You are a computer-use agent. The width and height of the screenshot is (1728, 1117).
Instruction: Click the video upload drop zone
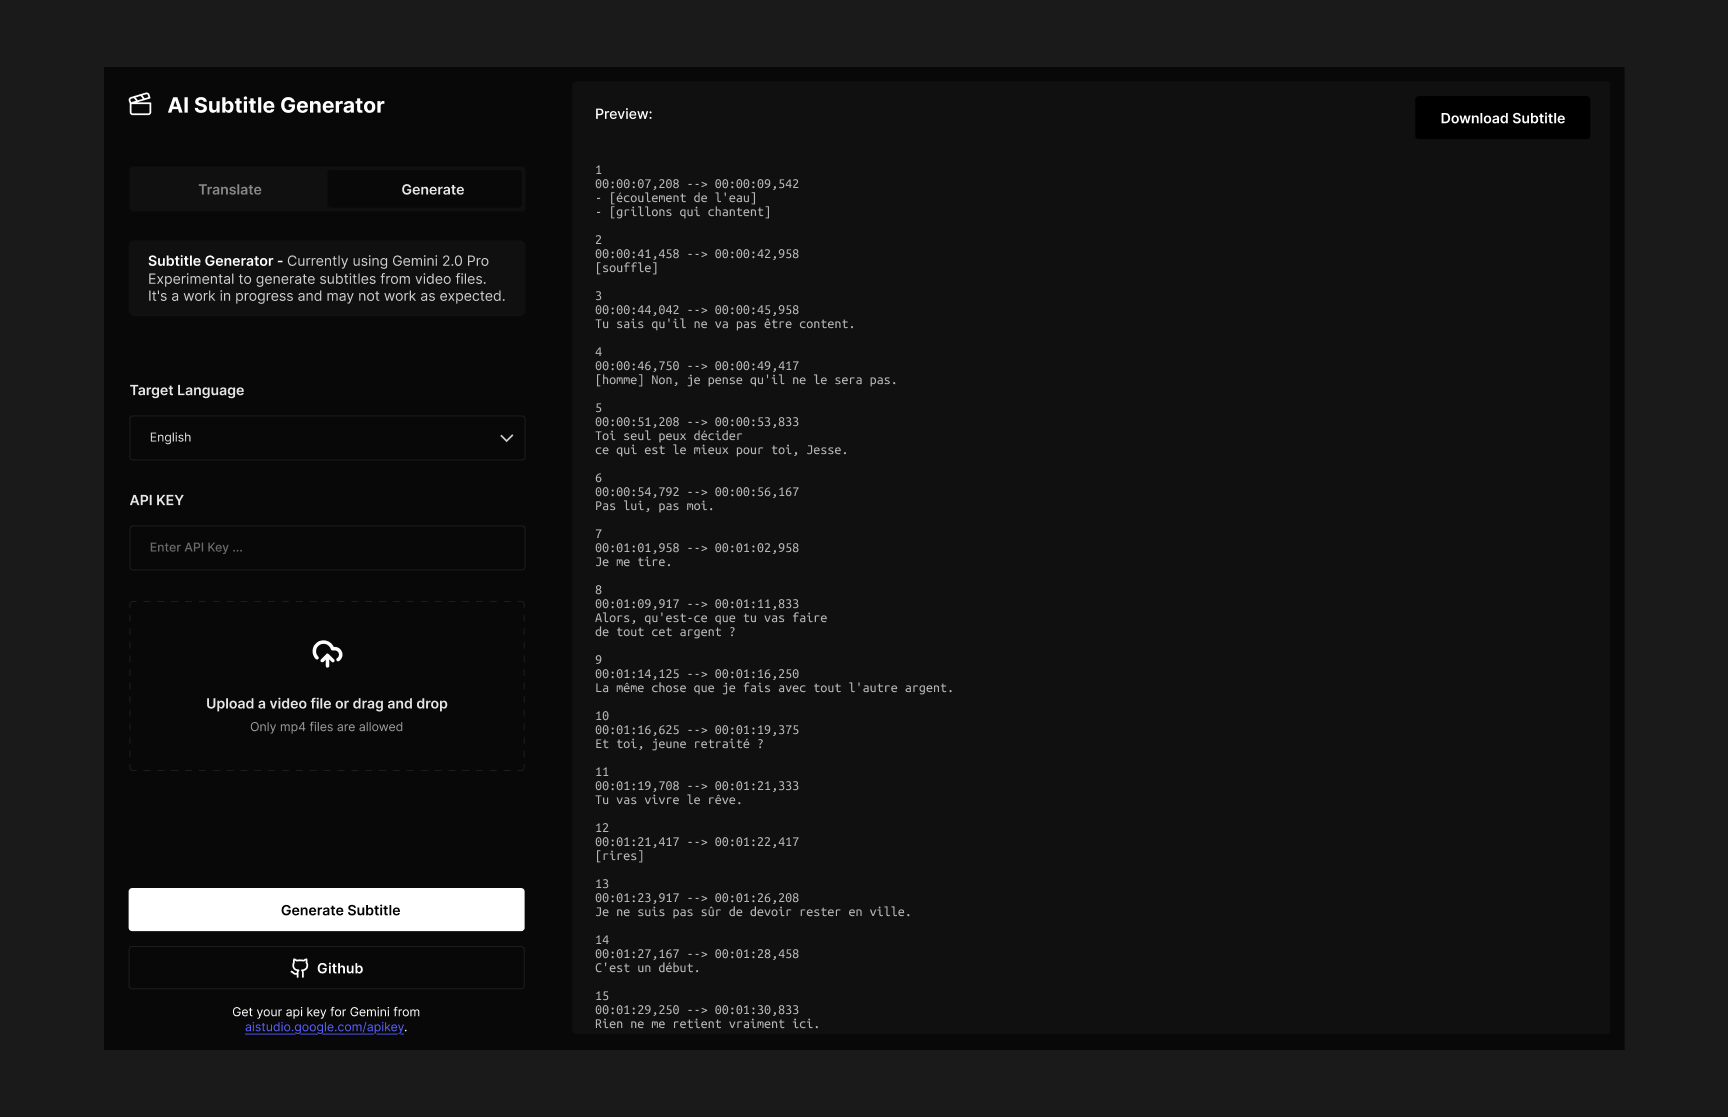coord(326,686)
